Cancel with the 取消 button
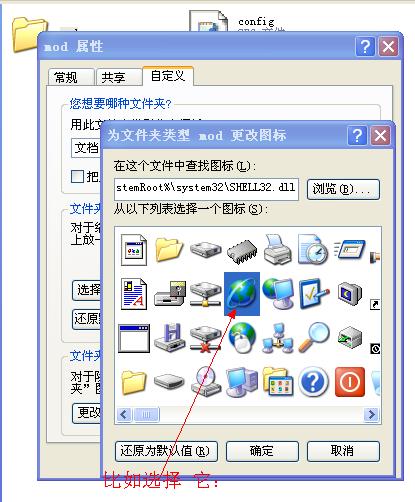Viewport: 415px width, 502px height. (343, 451)
